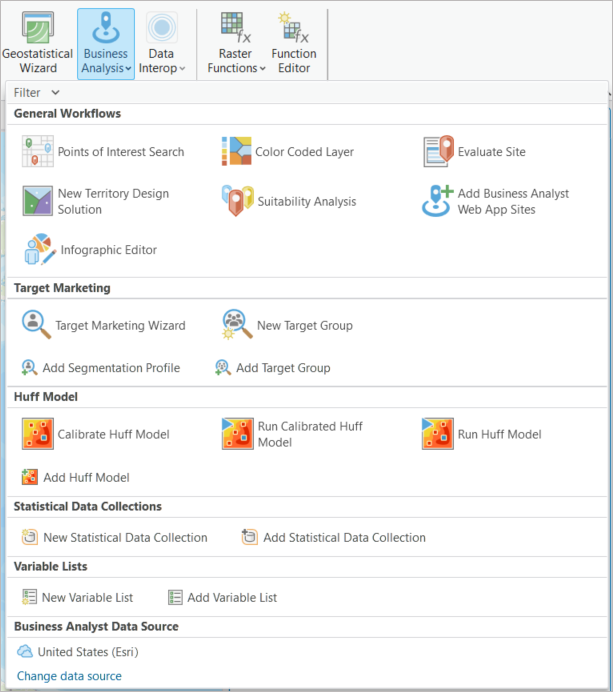Click the Add Huff Model text

tap(86, 478)
